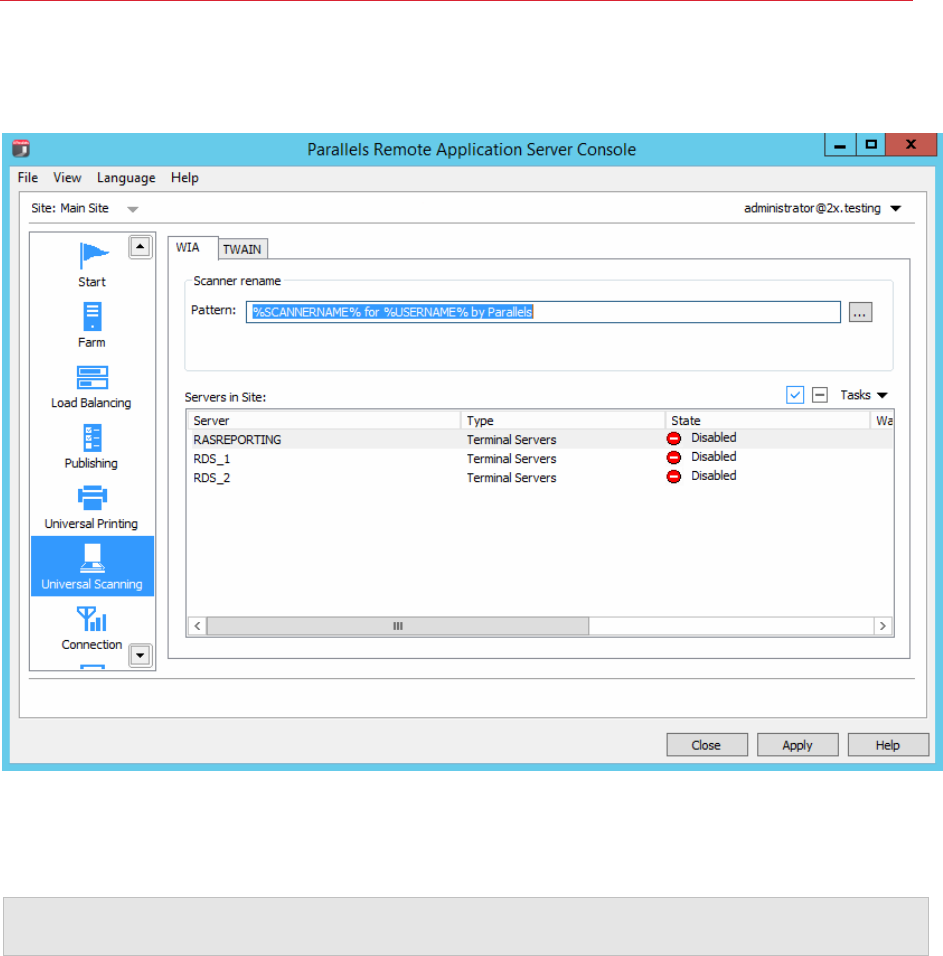Sort by the Type column header
The image size is (943, 956).
coord(563,420)
